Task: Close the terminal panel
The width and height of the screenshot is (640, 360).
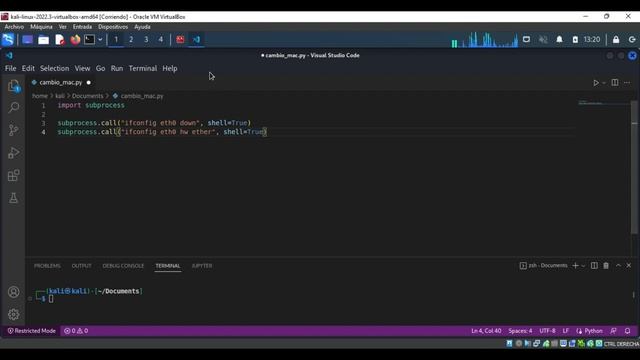Action: click(629, 266)
